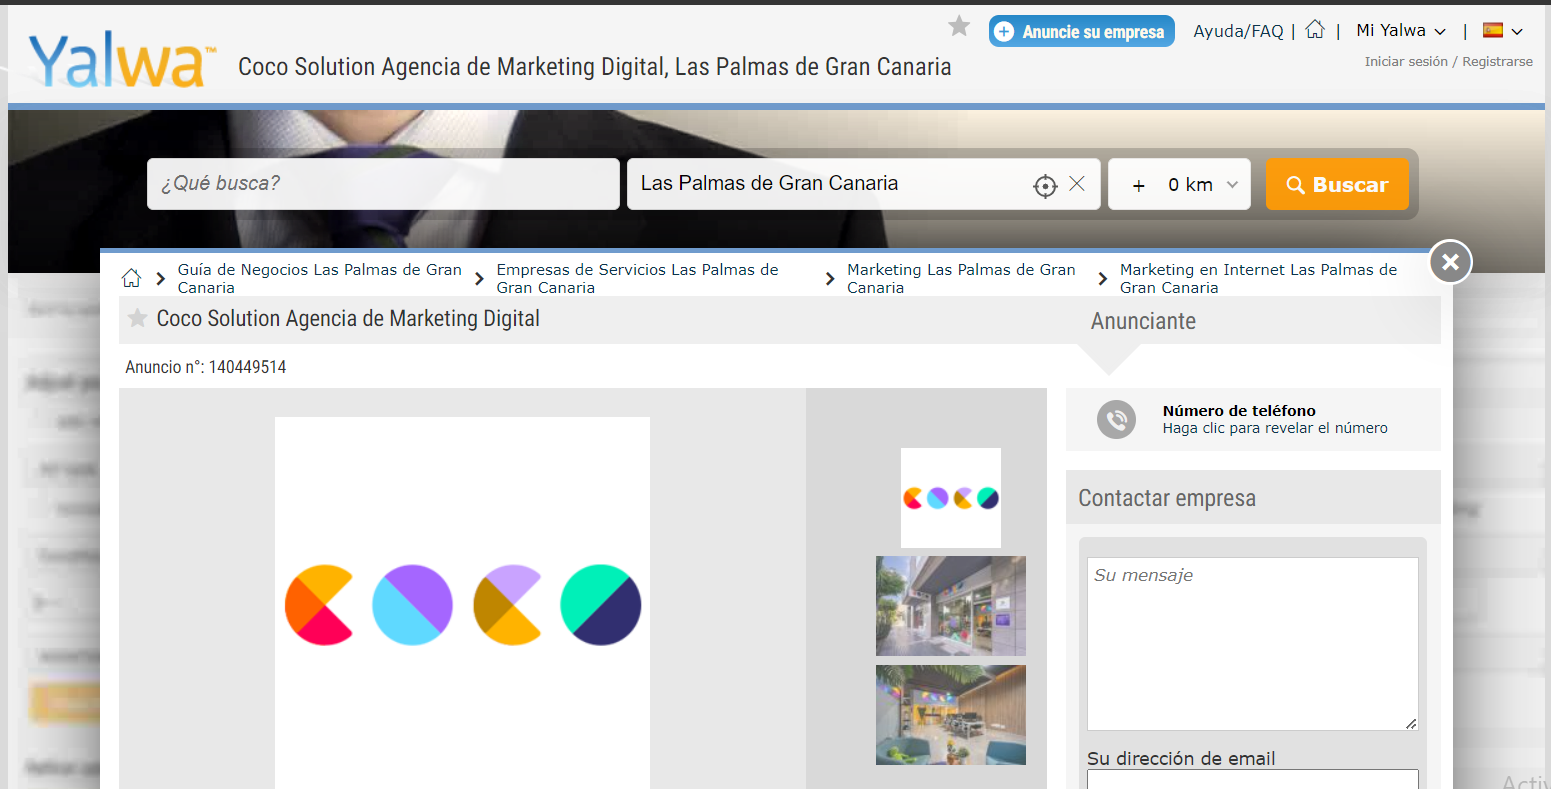
Task: Click the home icon in top header
Action: tap(1315, 30)
